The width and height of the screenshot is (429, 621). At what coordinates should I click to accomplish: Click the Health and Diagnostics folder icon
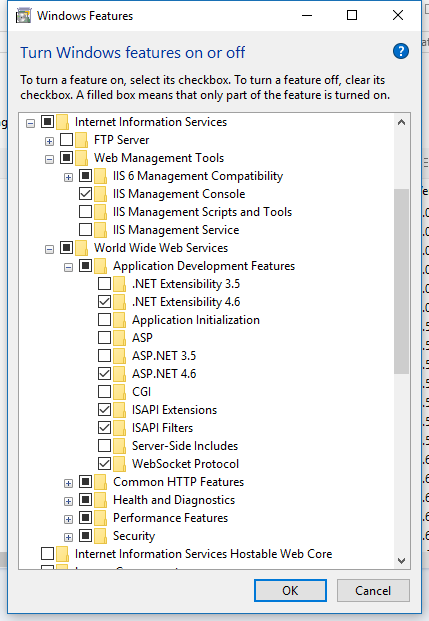[x=100, y=500]
